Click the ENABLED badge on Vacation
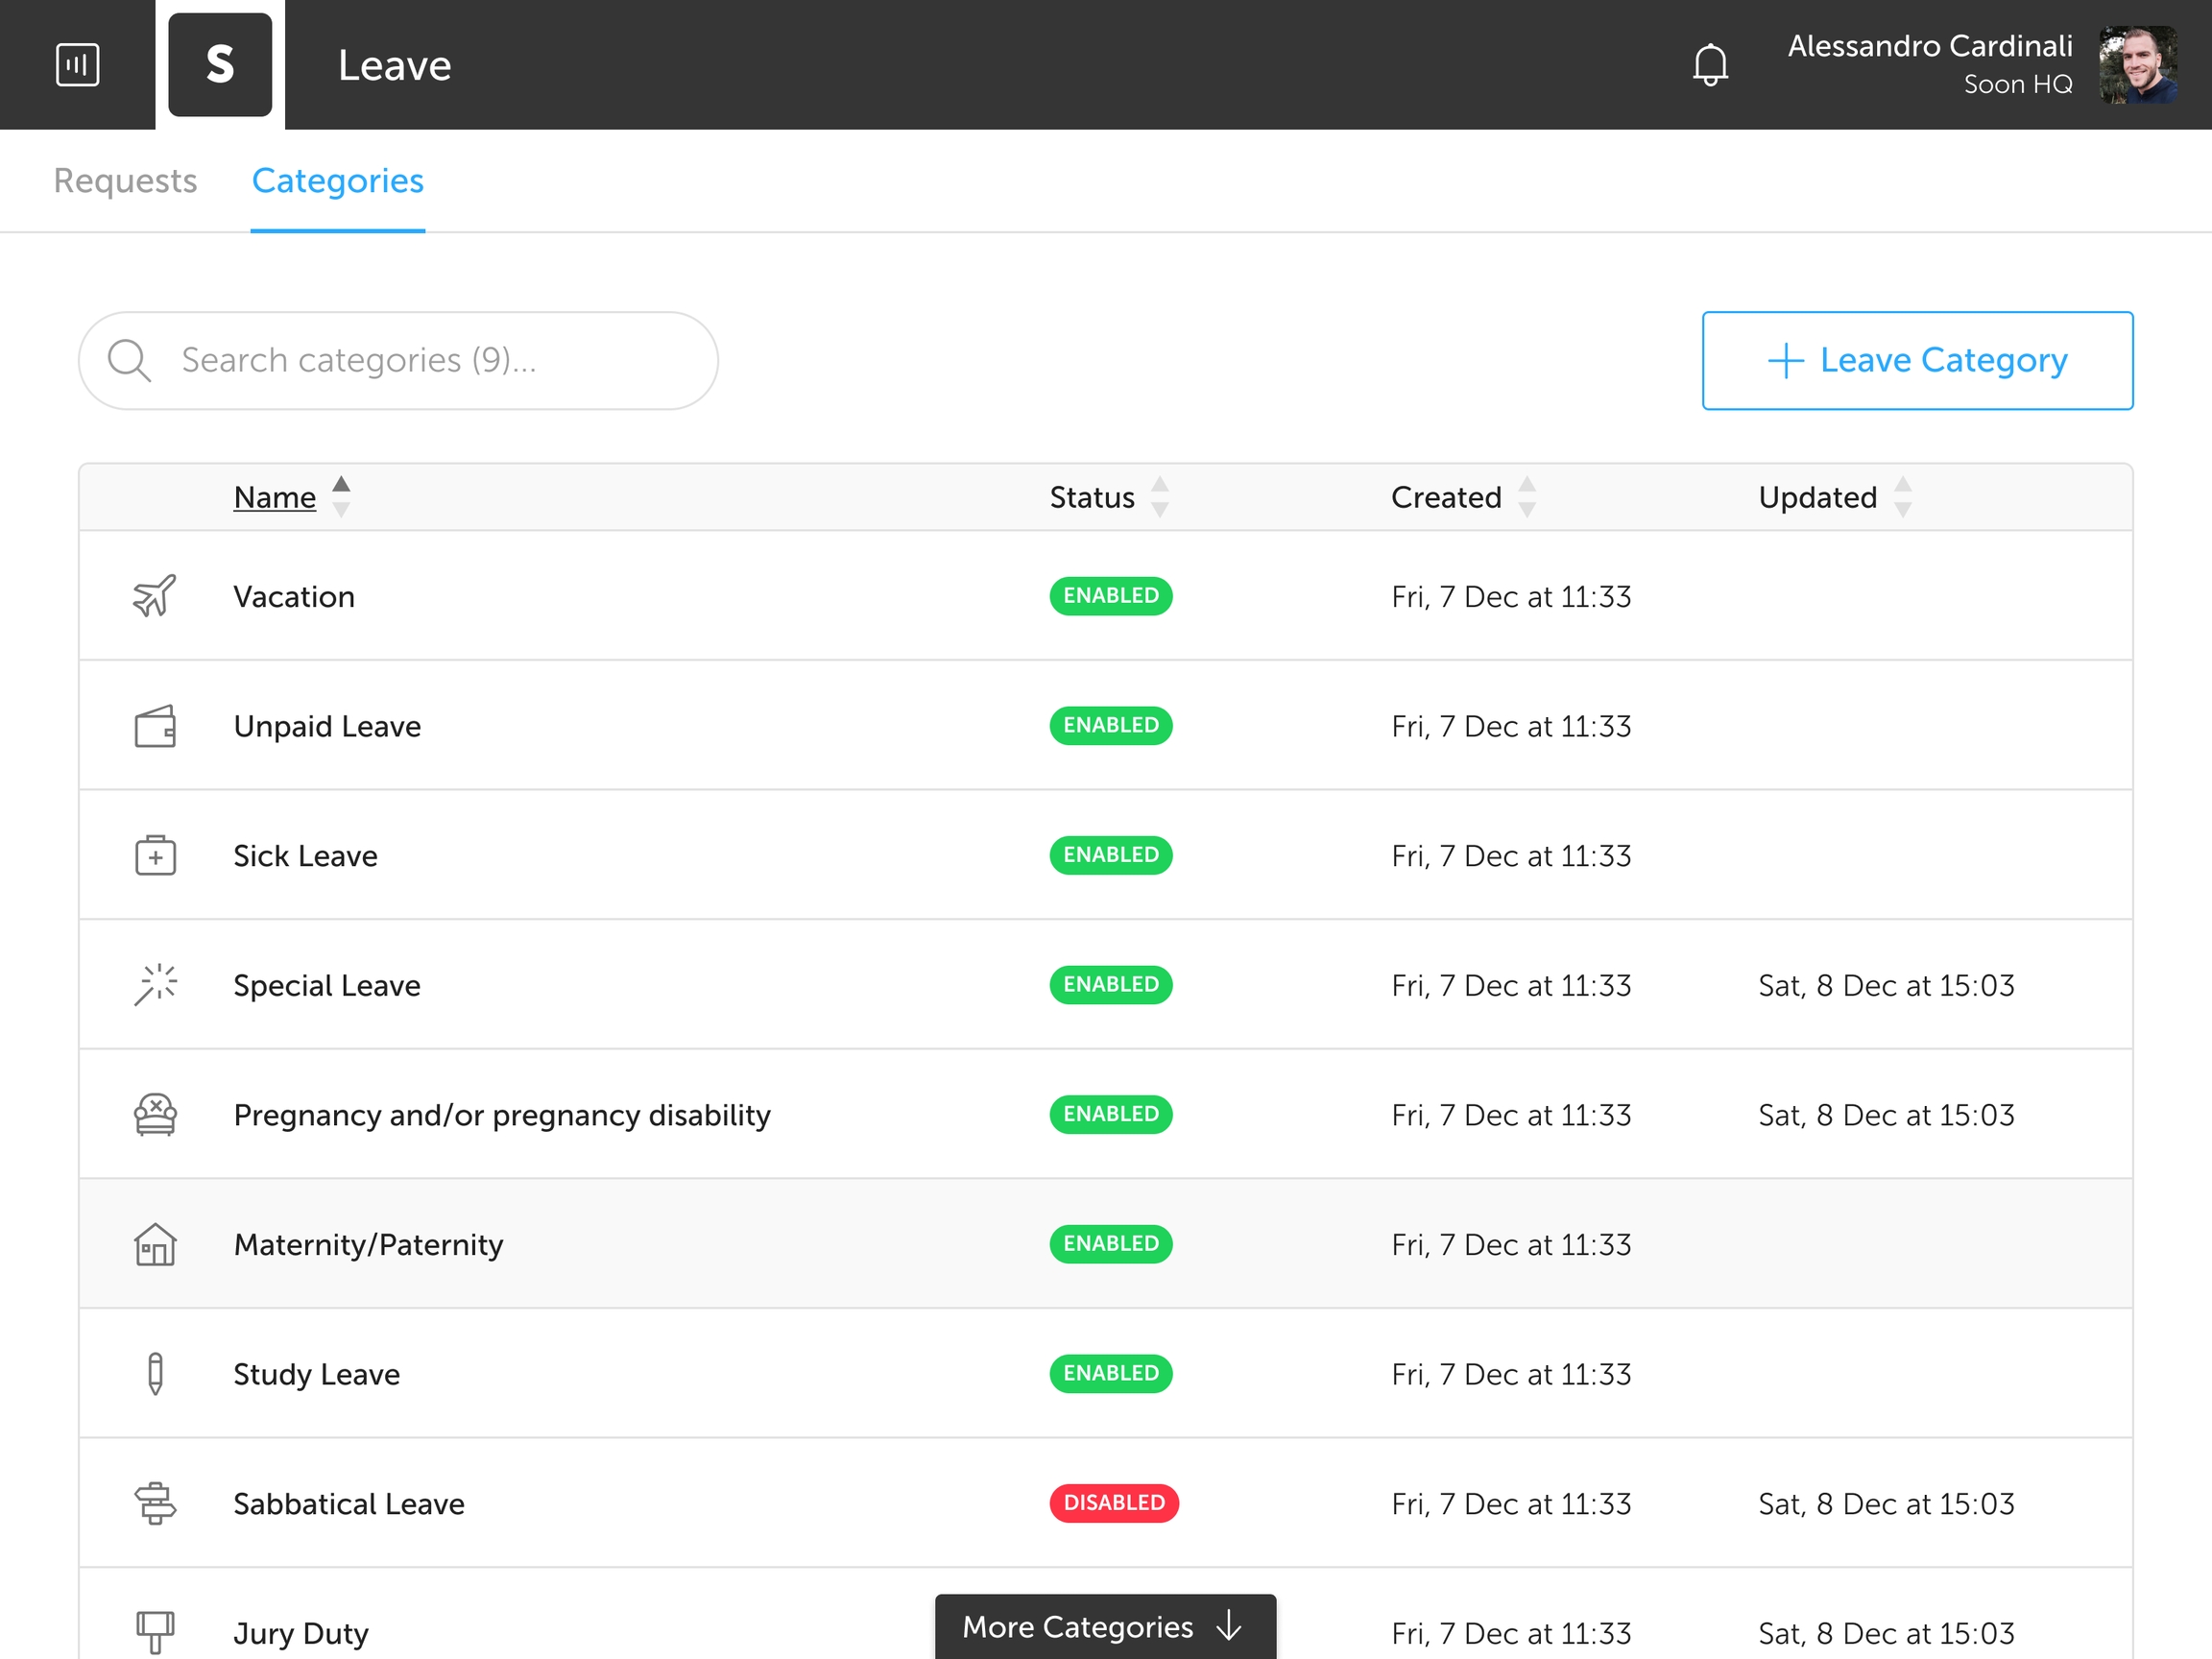 point(1110,596)
